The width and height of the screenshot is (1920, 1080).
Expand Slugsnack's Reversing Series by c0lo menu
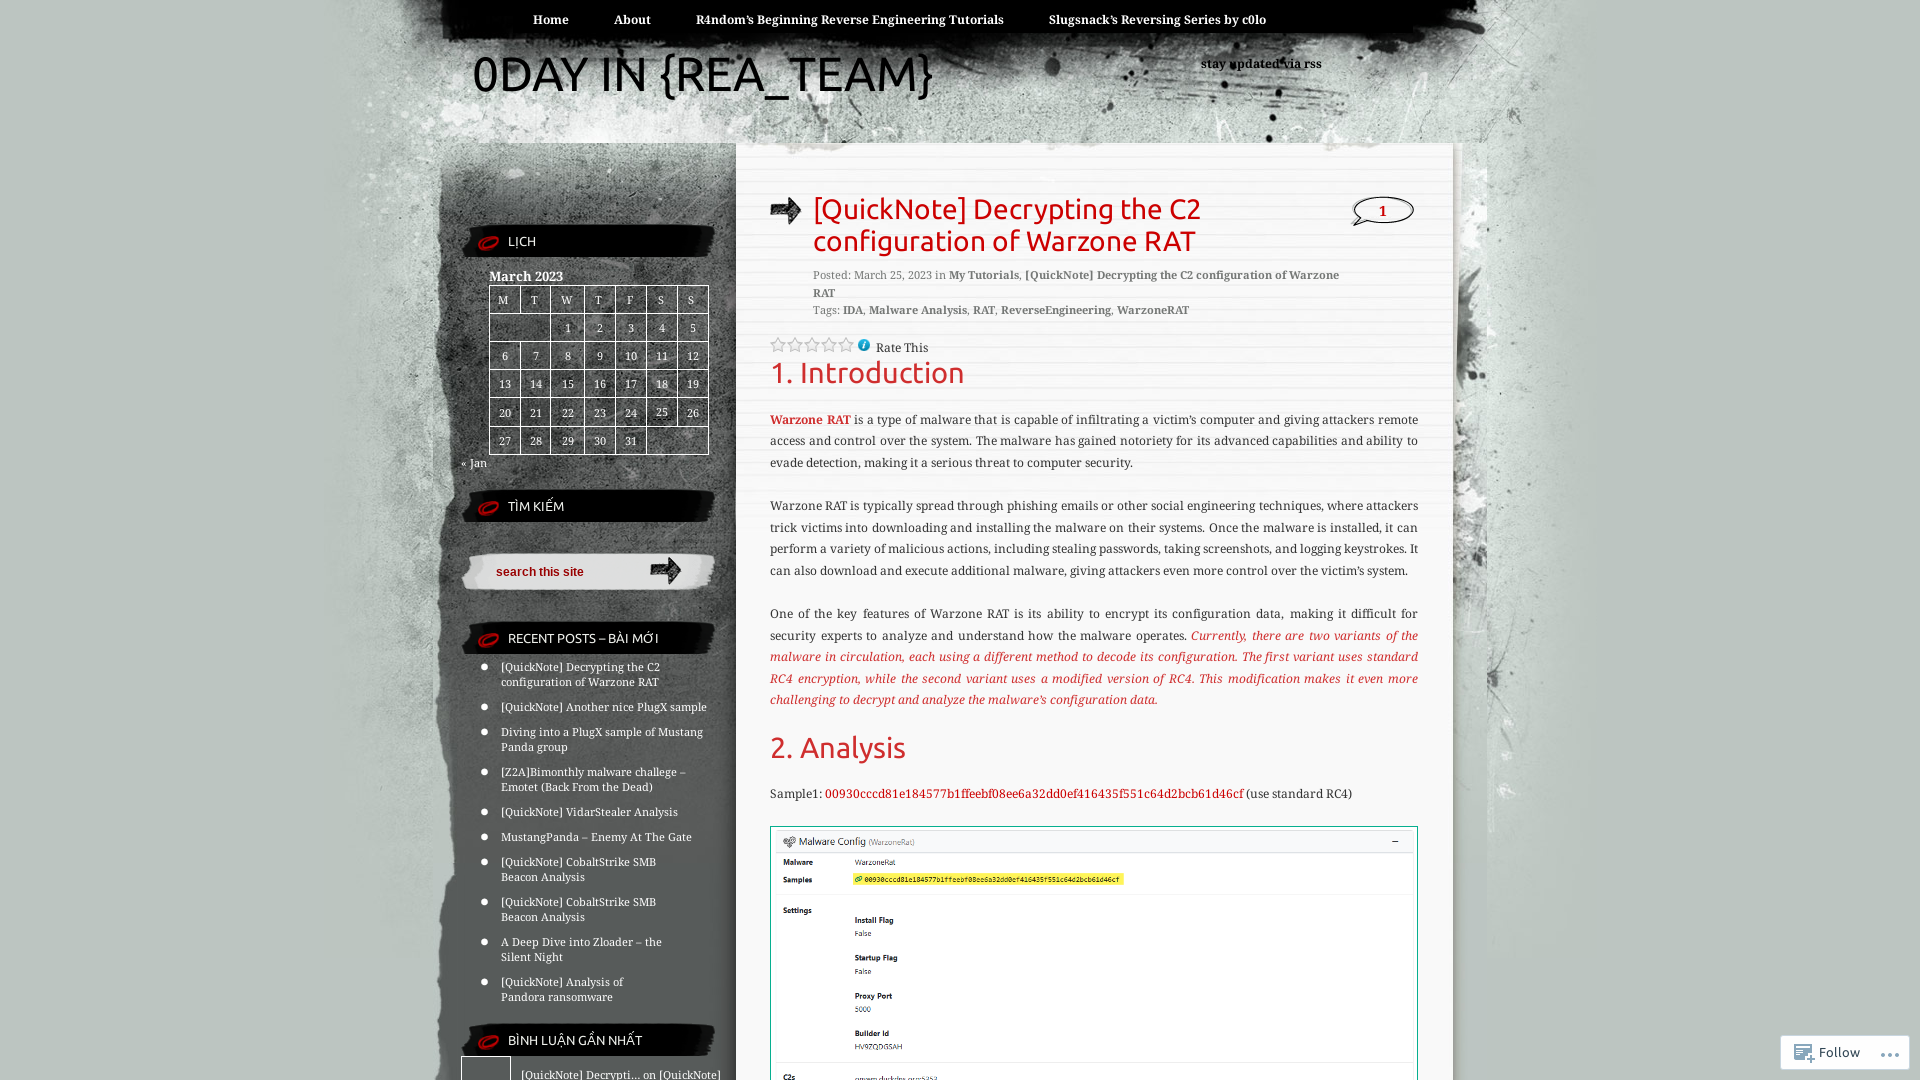[x=1156, y=20]
